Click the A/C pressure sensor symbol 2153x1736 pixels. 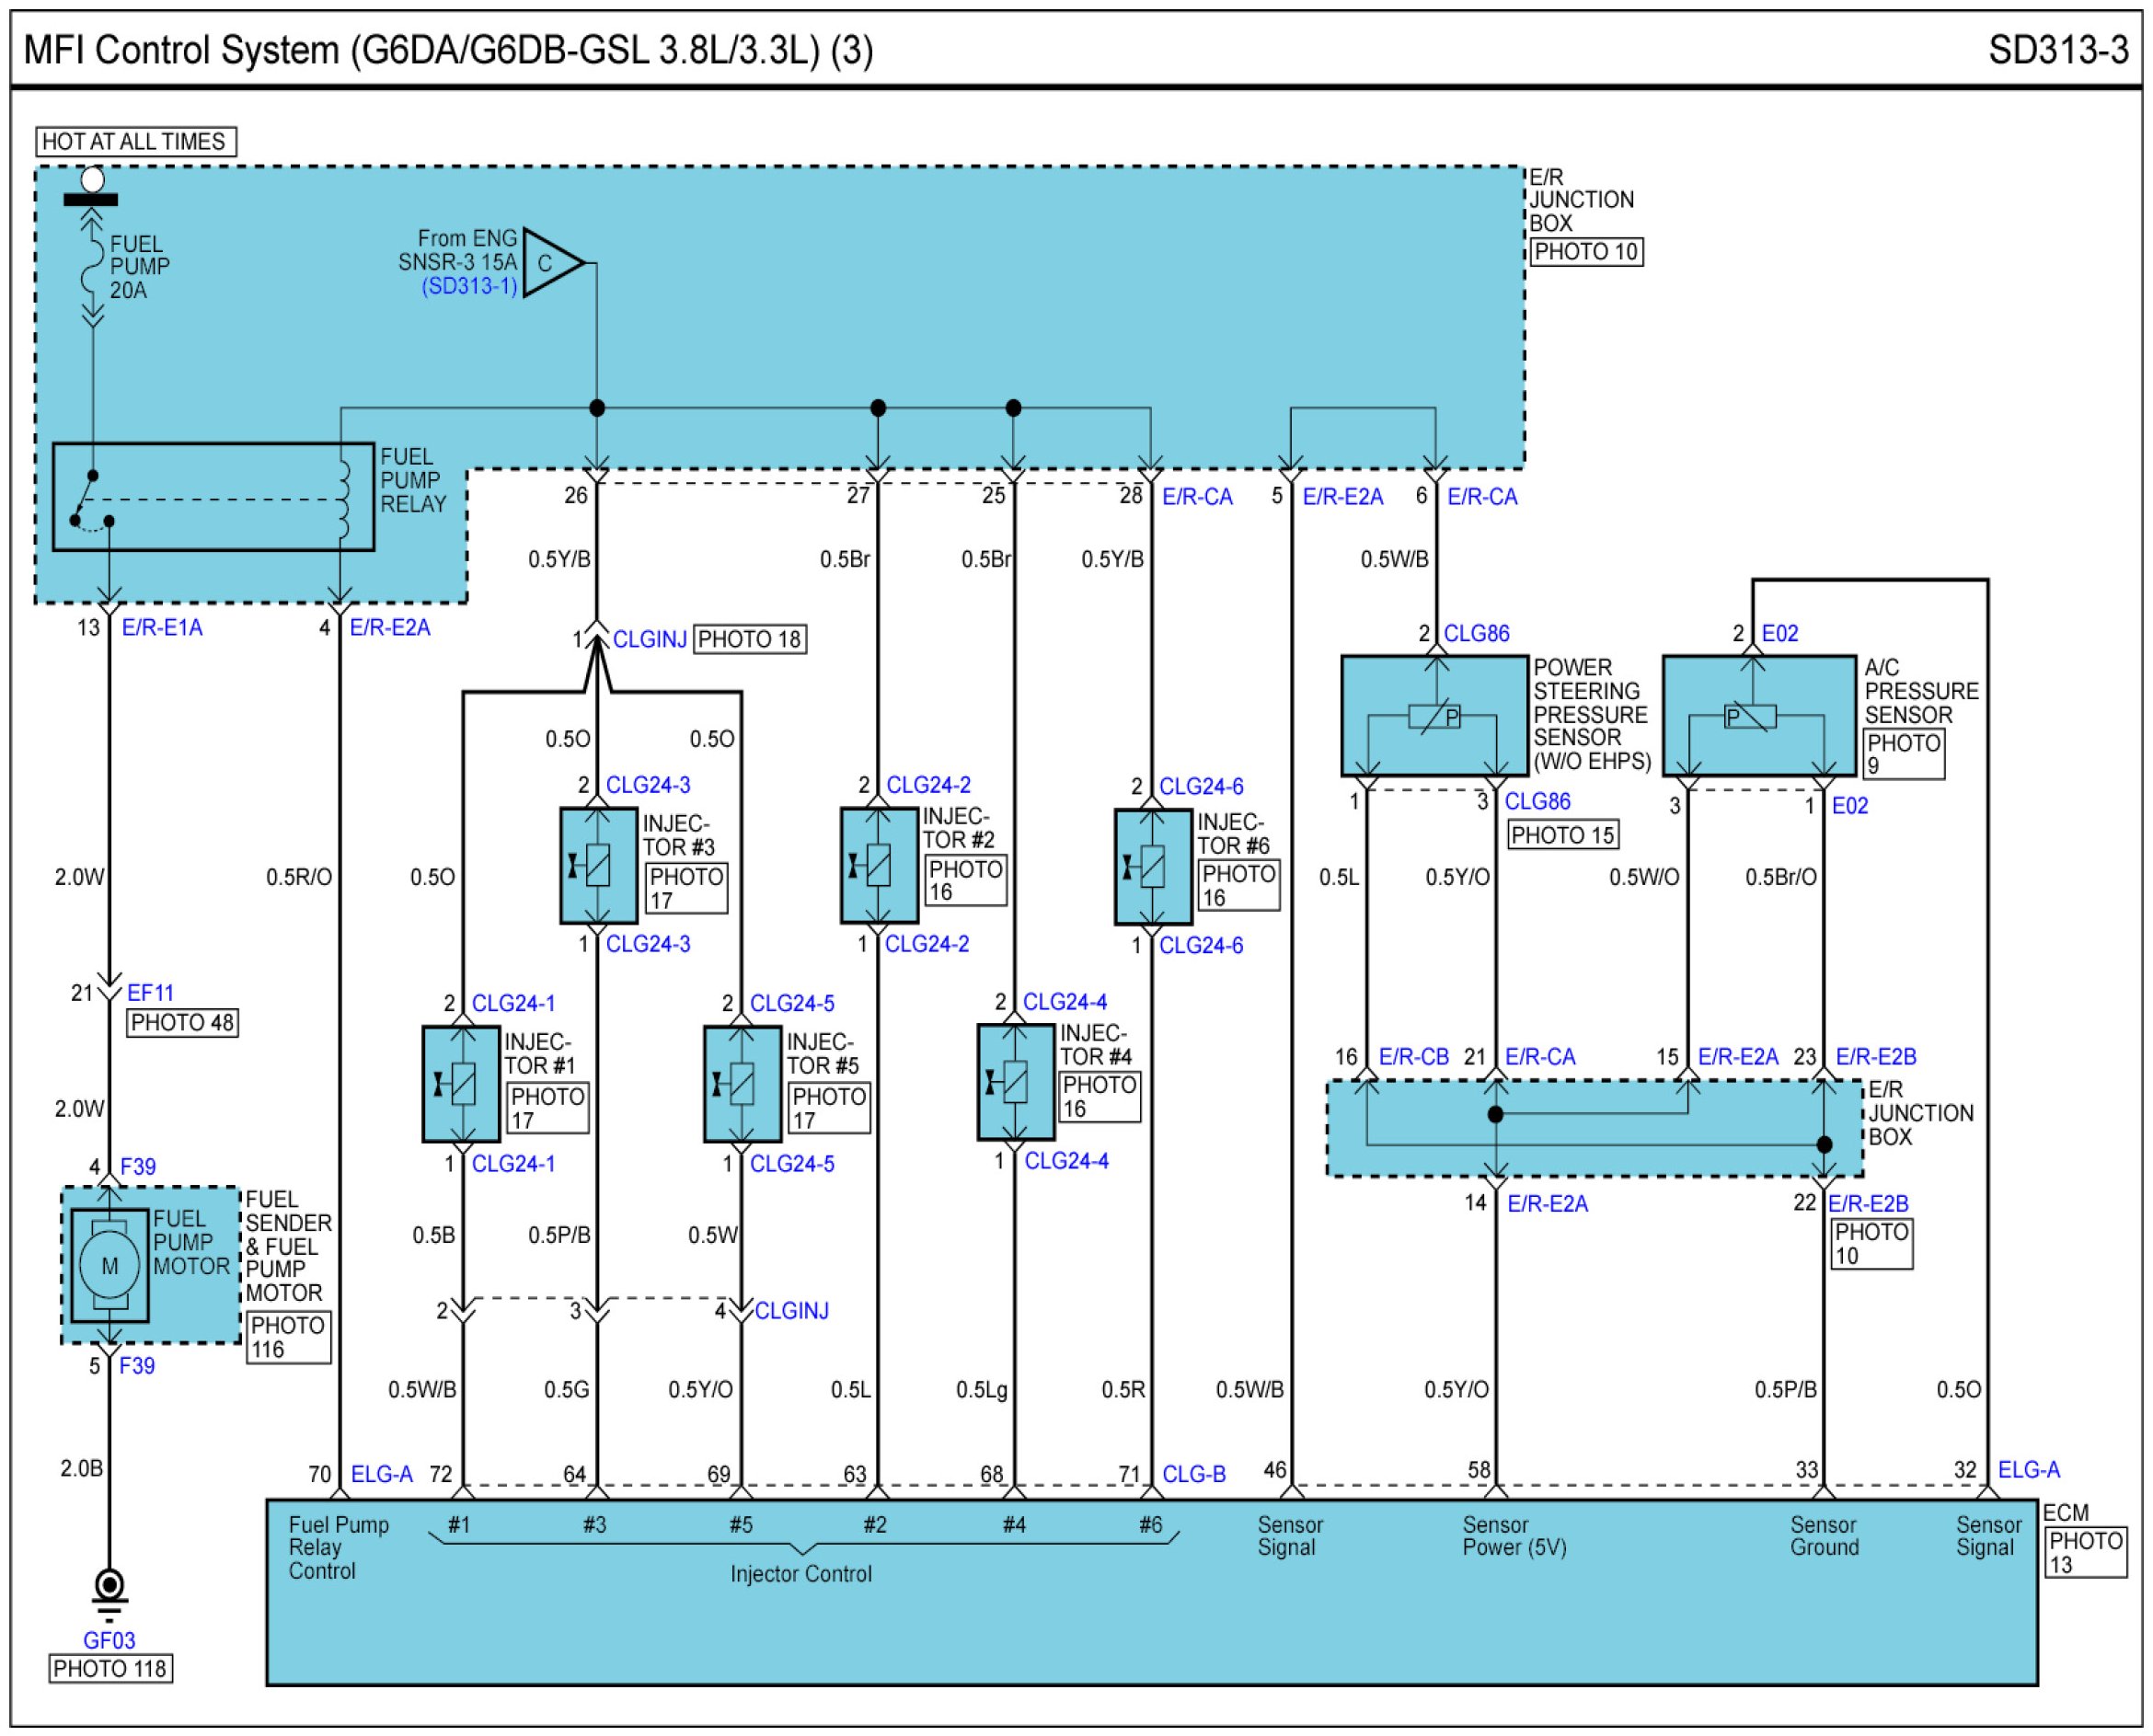(1759, 716)
